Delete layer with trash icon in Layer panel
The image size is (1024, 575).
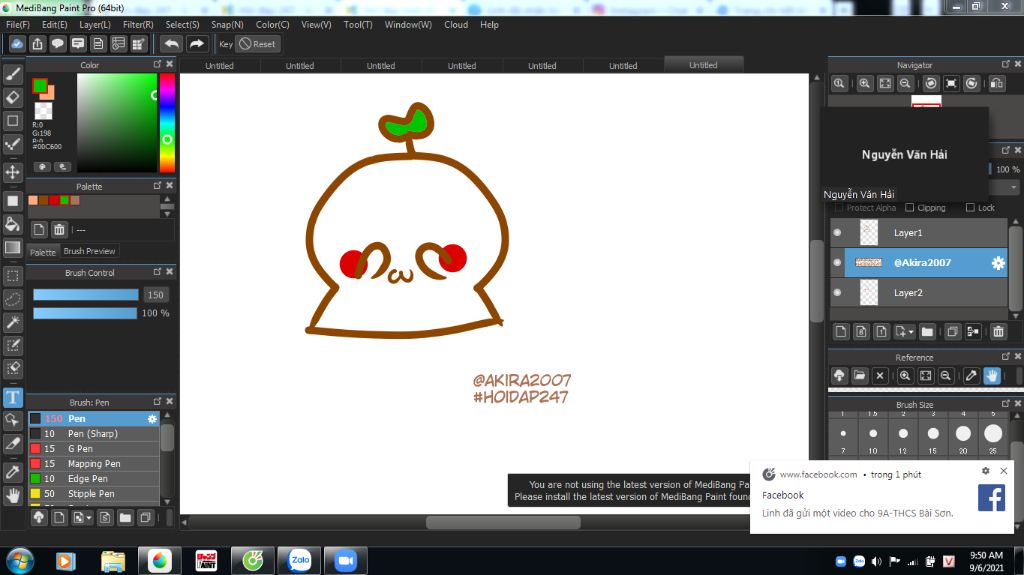click(x=999, y=332)
